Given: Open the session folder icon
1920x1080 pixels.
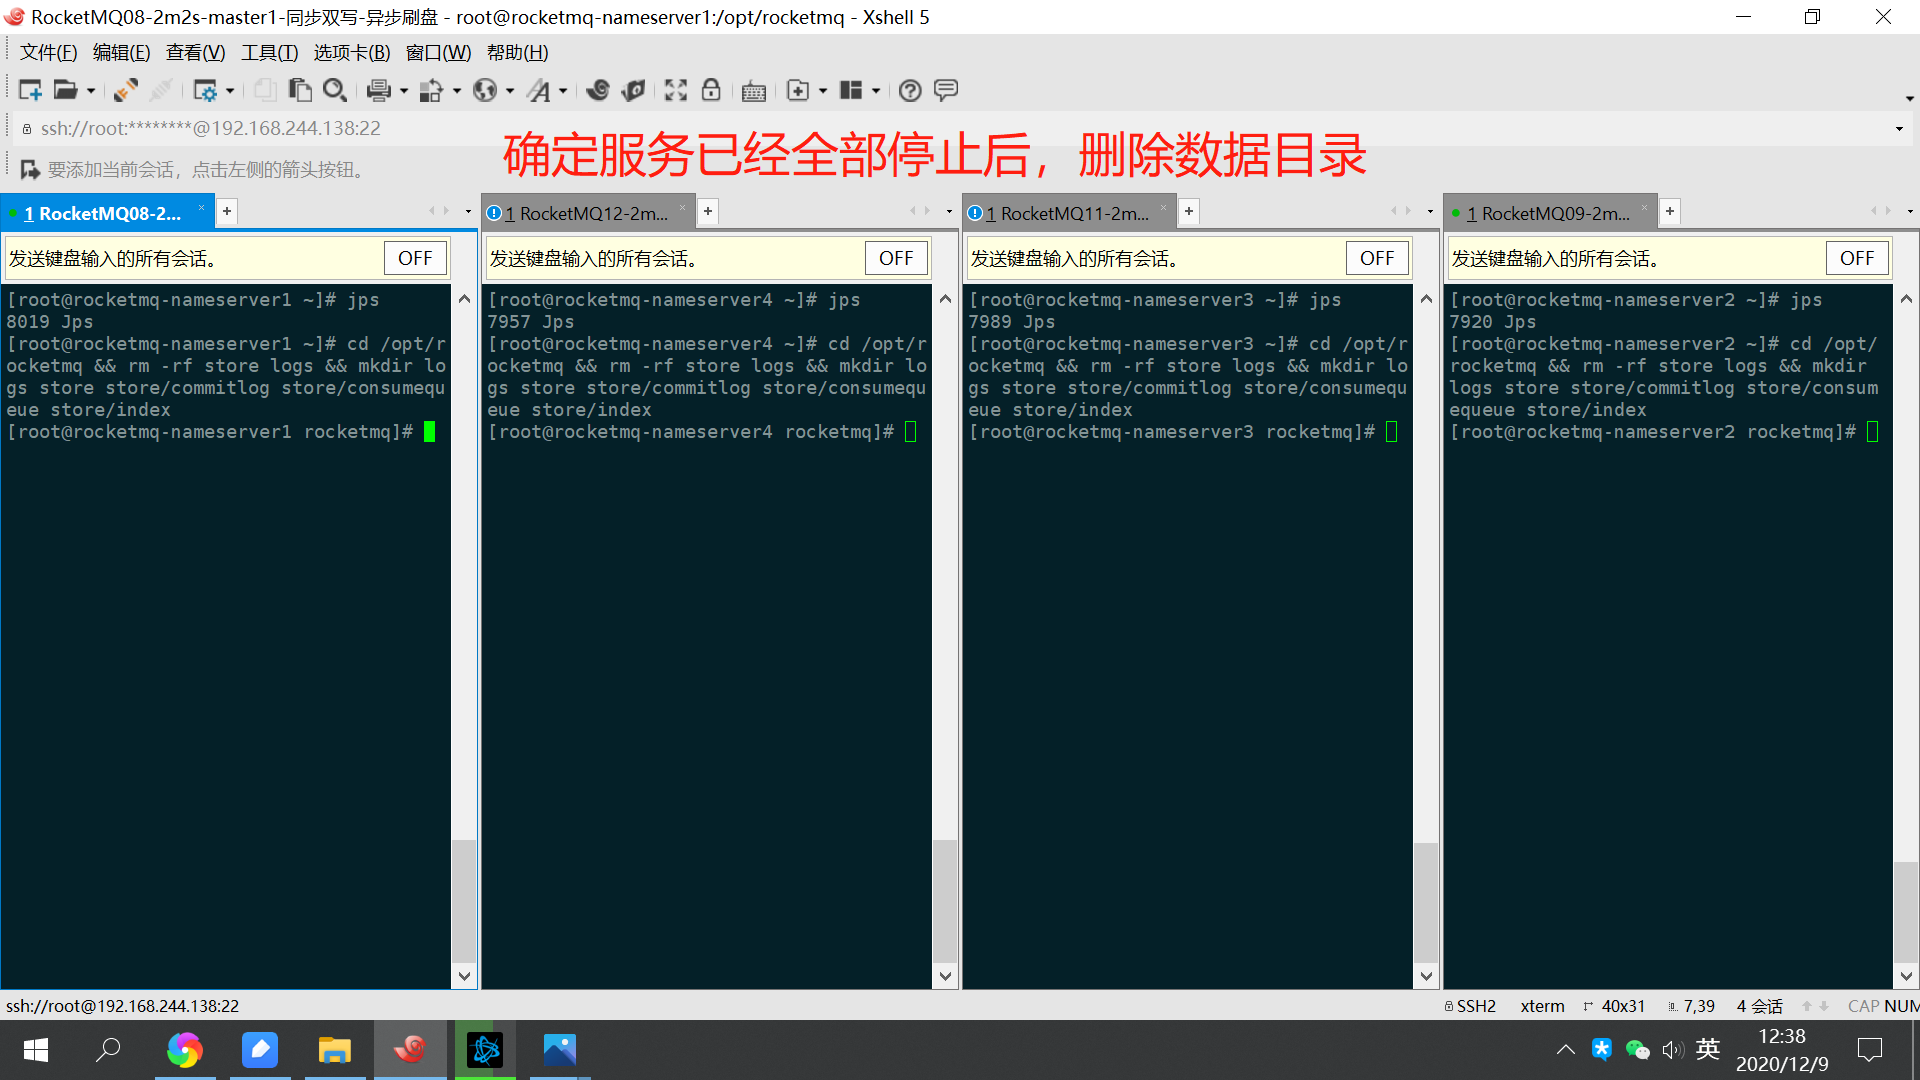Looking at the screenshot, I should (x=65, y=90).
